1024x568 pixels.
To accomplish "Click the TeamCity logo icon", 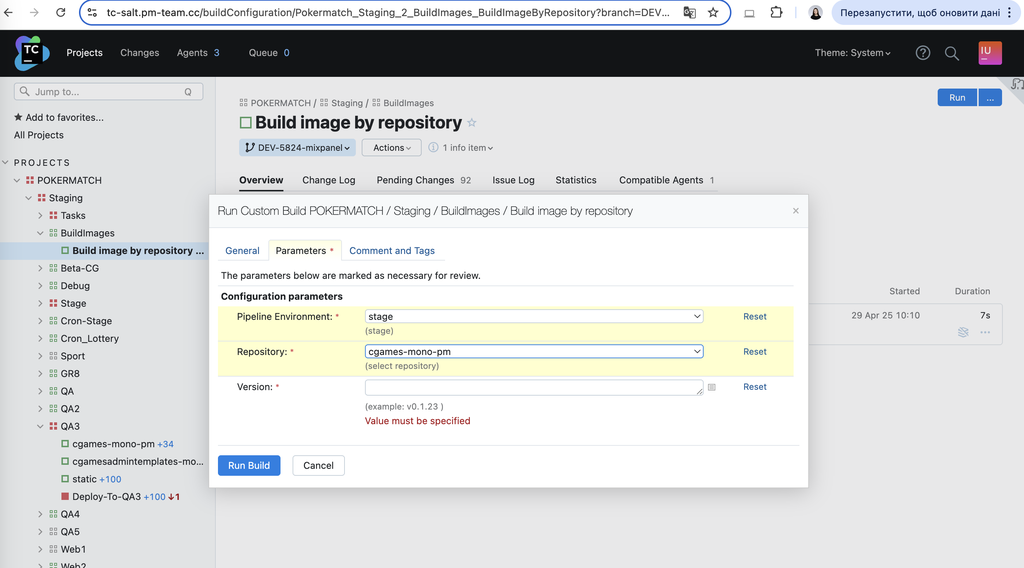I will [x=31, y=53].
